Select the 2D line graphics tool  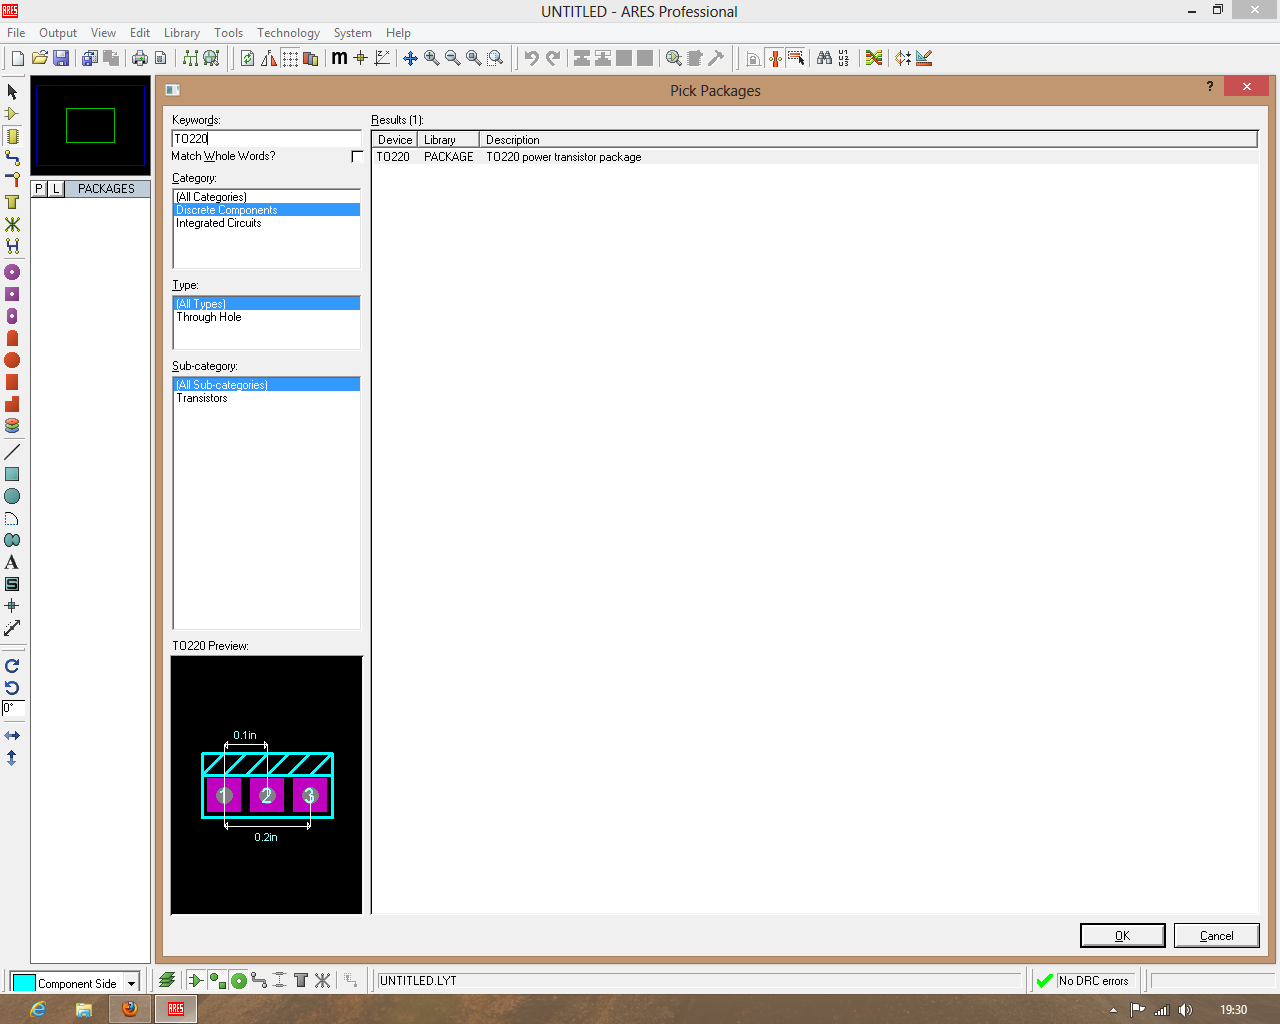point(12,452)
